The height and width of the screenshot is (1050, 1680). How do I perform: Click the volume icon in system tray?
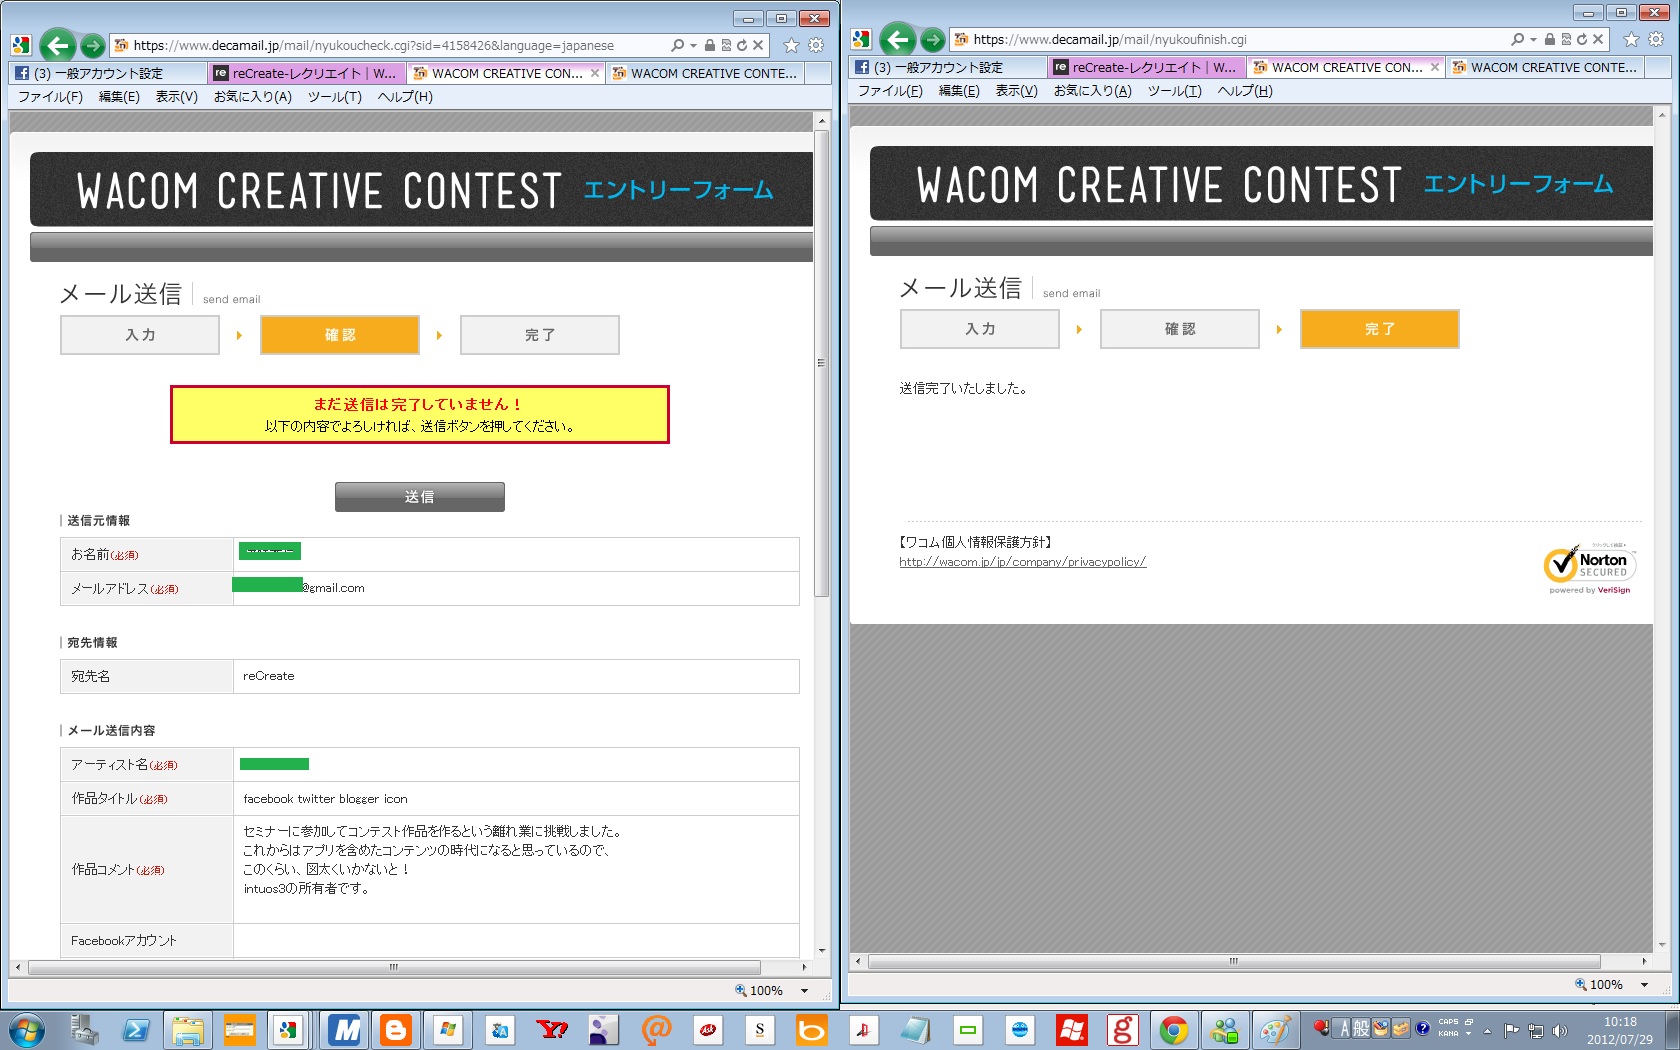point(1560,1031)
